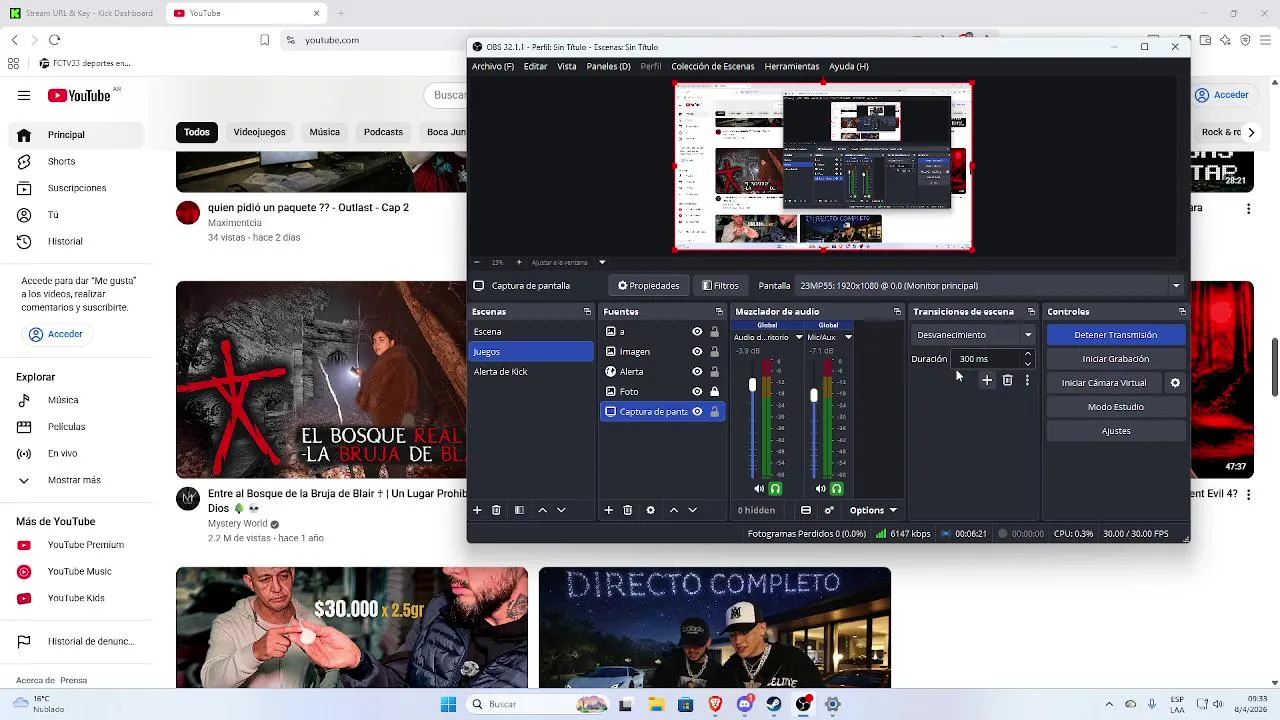The image size is (1280, 720).
Task: Open preview scaling 'Ajustar a la ventana' dropdown
Action: point(602,262)
